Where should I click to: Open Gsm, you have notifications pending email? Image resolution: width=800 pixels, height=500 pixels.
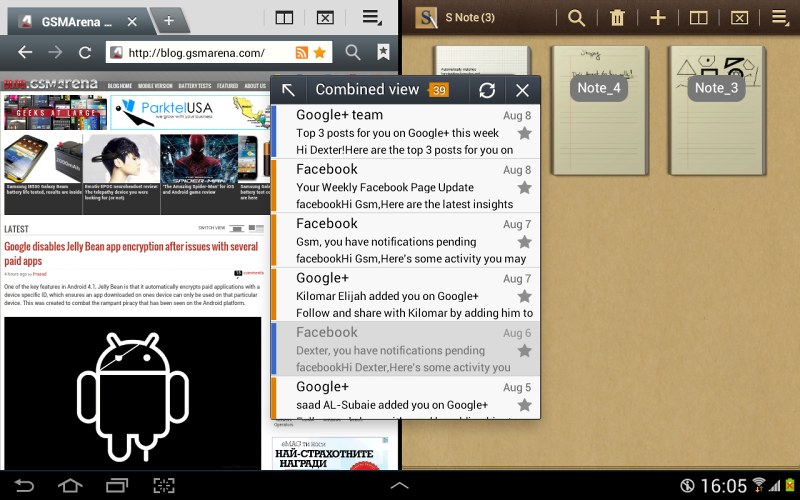tap(406, 240)
